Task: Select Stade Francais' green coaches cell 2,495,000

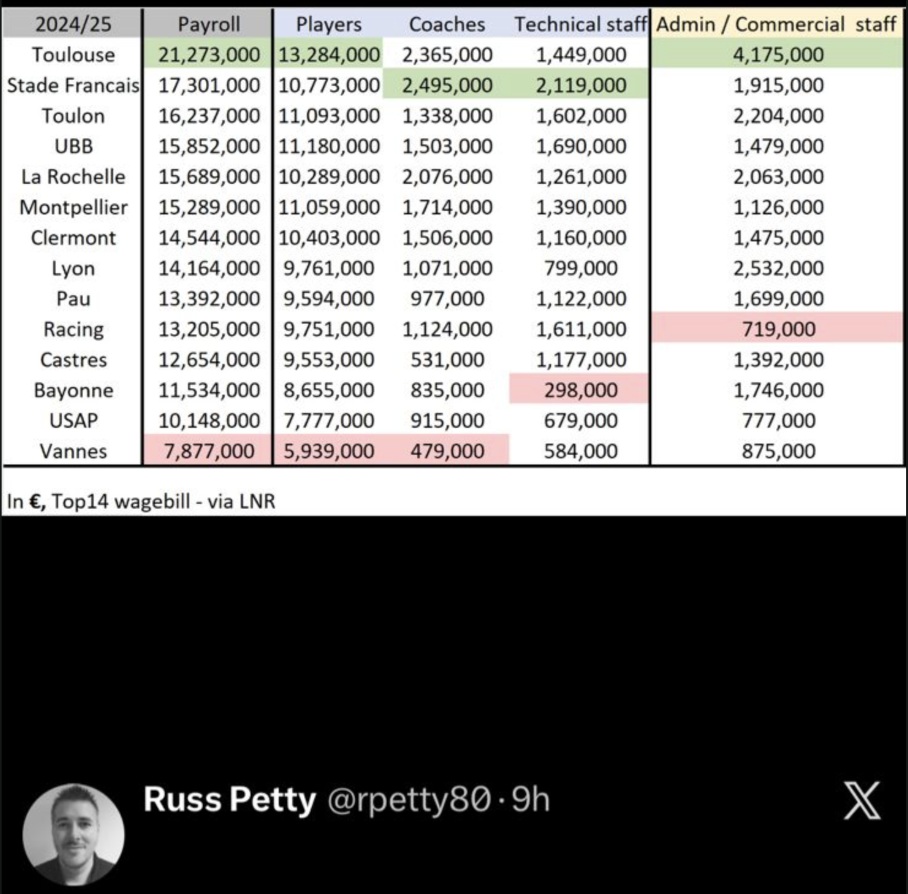Action: (x=447, y=86)
